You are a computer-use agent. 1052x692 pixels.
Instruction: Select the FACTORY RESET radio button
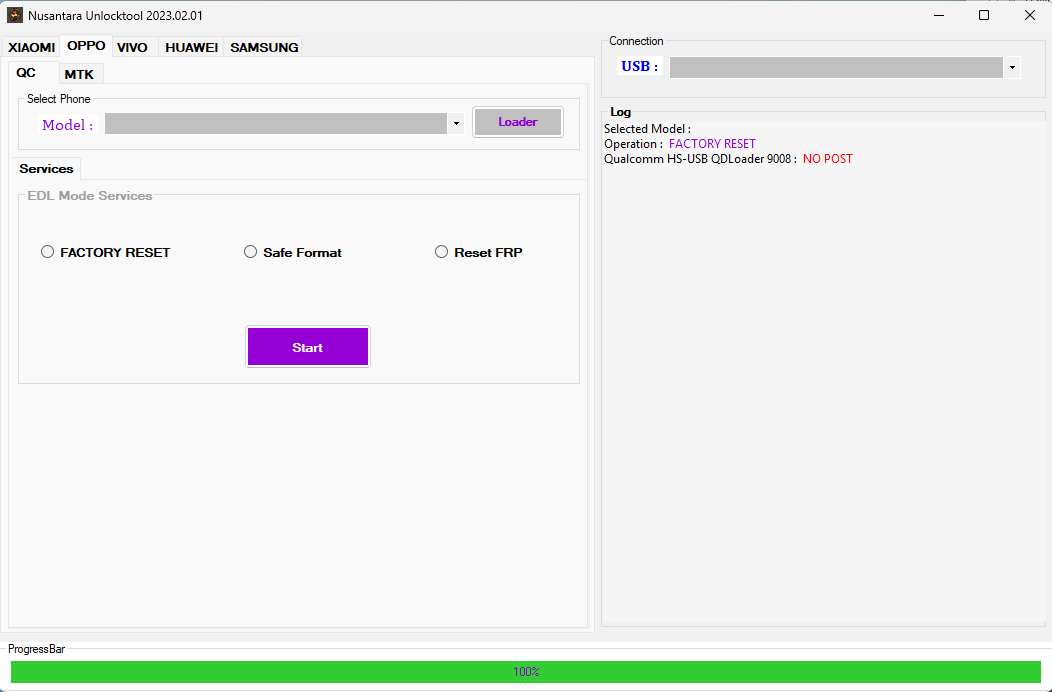click(x=47, y=251)
